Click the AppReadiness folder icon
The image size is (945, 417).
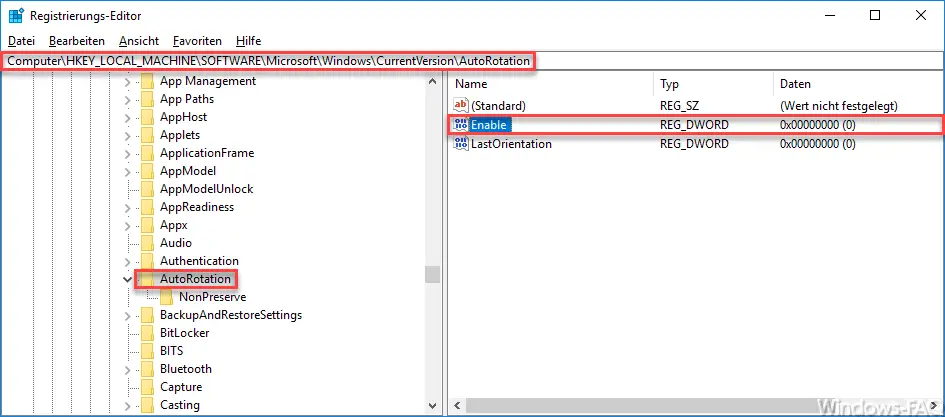[147, 207]
